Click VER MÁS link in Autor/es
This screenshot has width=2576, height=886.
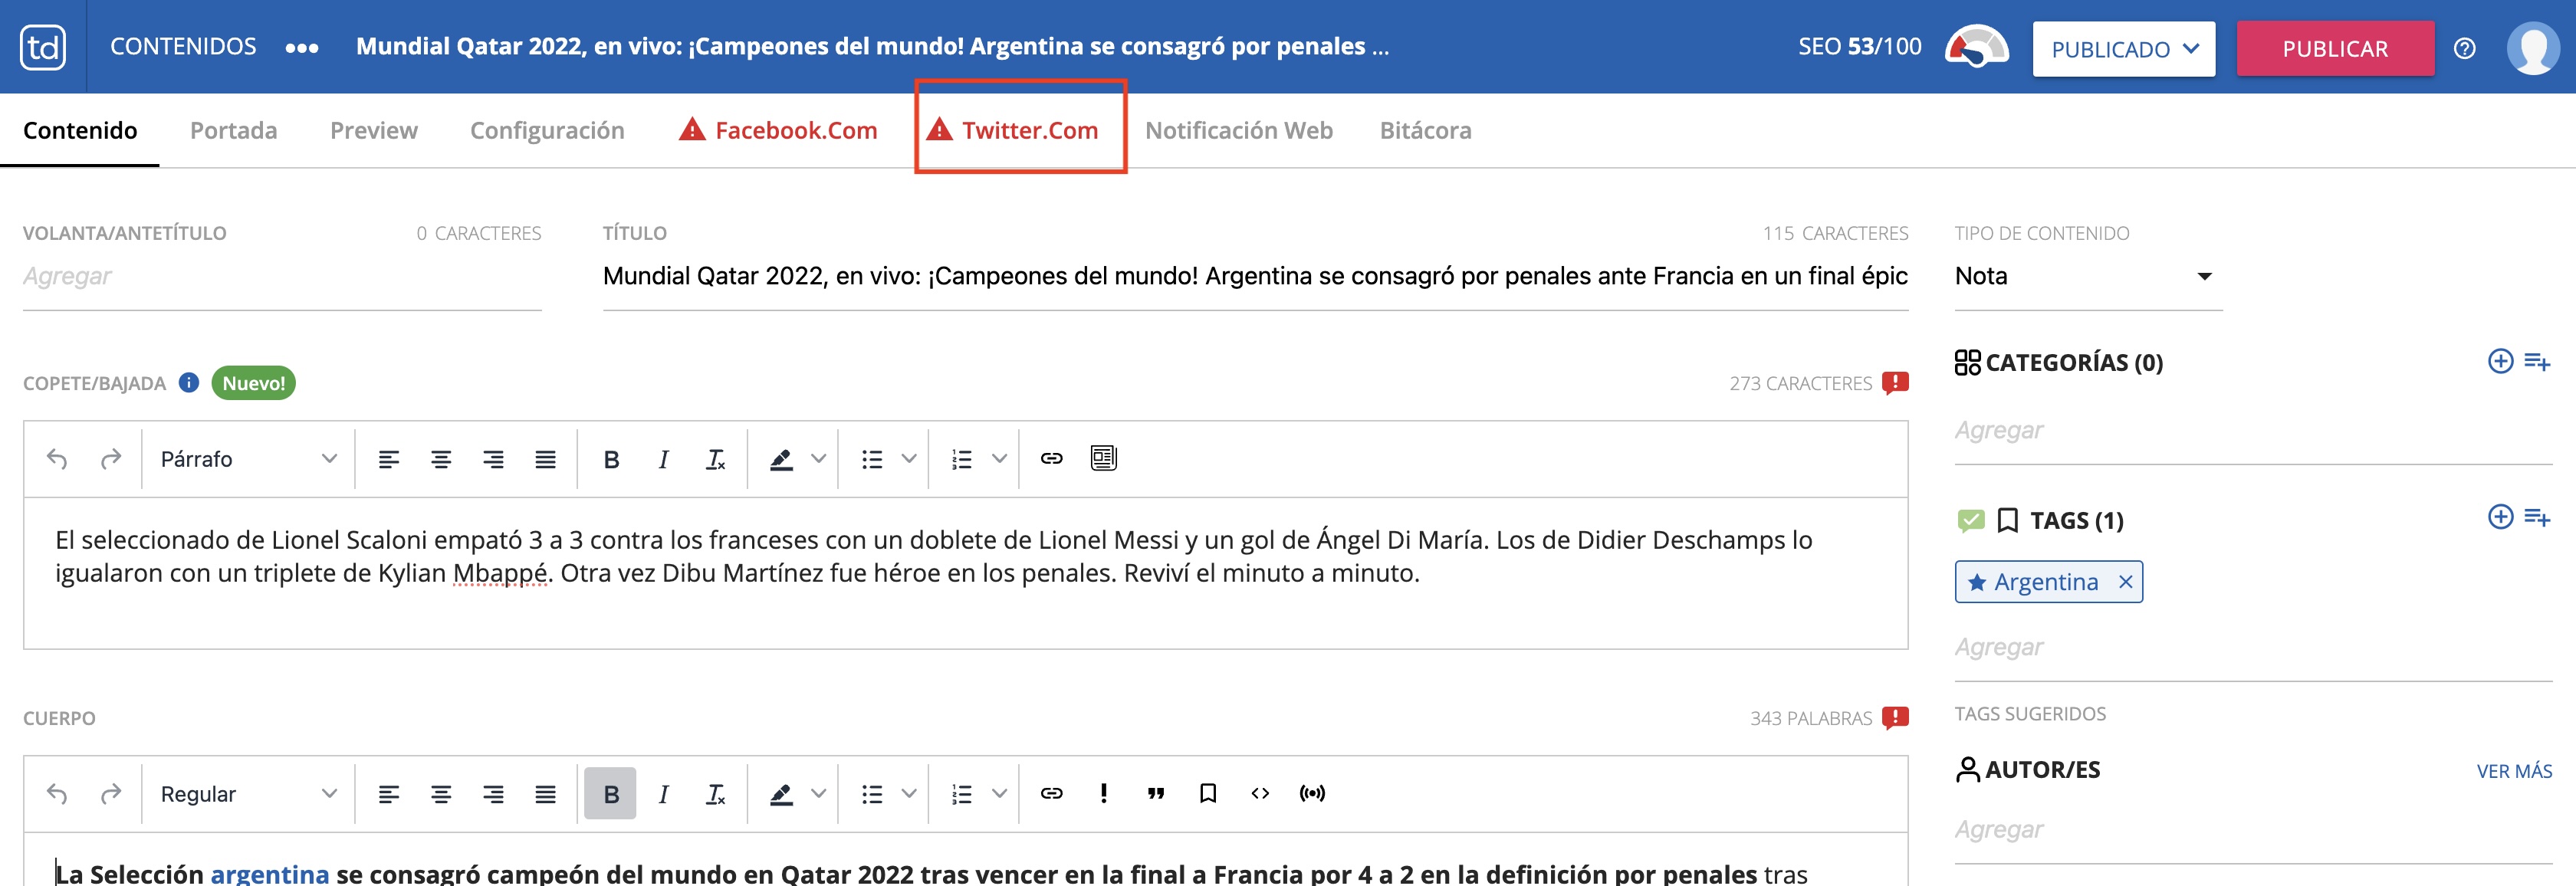[2514, 771]
